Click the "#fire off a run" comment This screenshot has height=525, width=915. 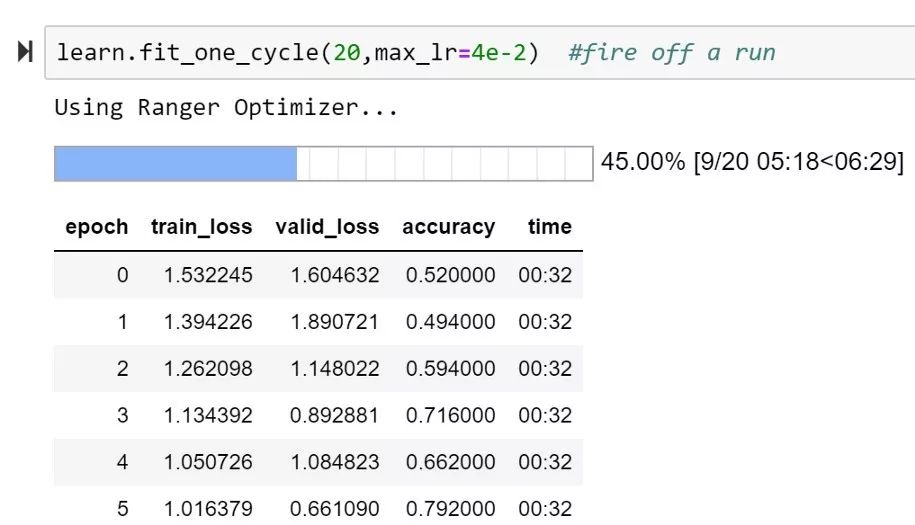pyautogui.click(x=671, y=53)
